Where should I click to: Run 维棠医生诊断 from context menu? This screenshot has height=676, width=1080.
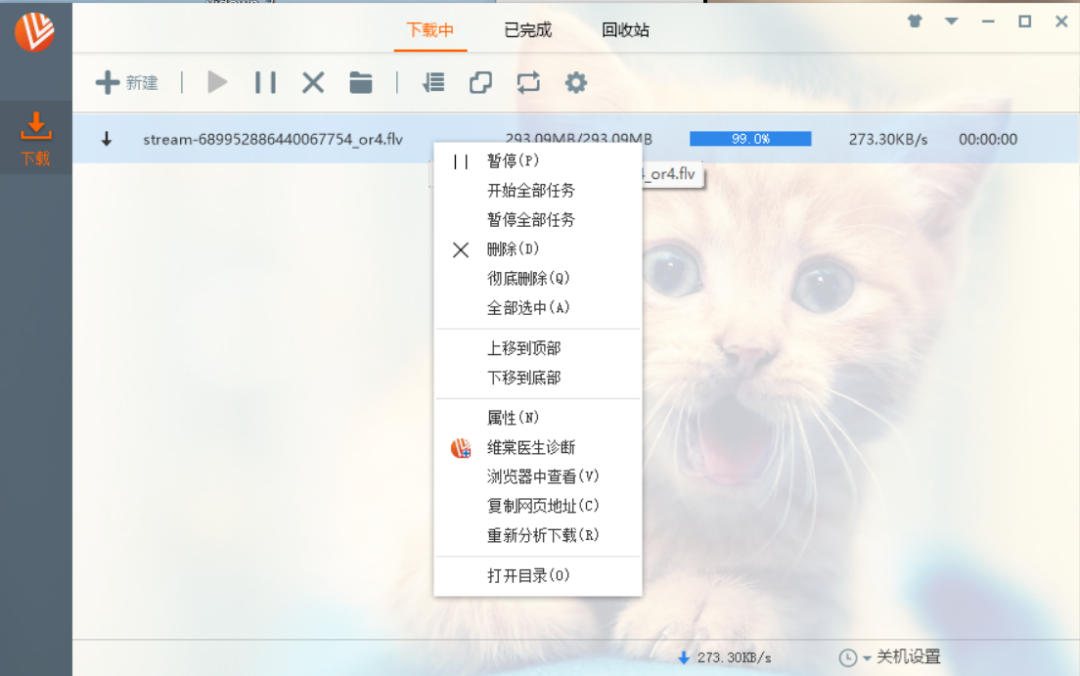tap(538, 447)
